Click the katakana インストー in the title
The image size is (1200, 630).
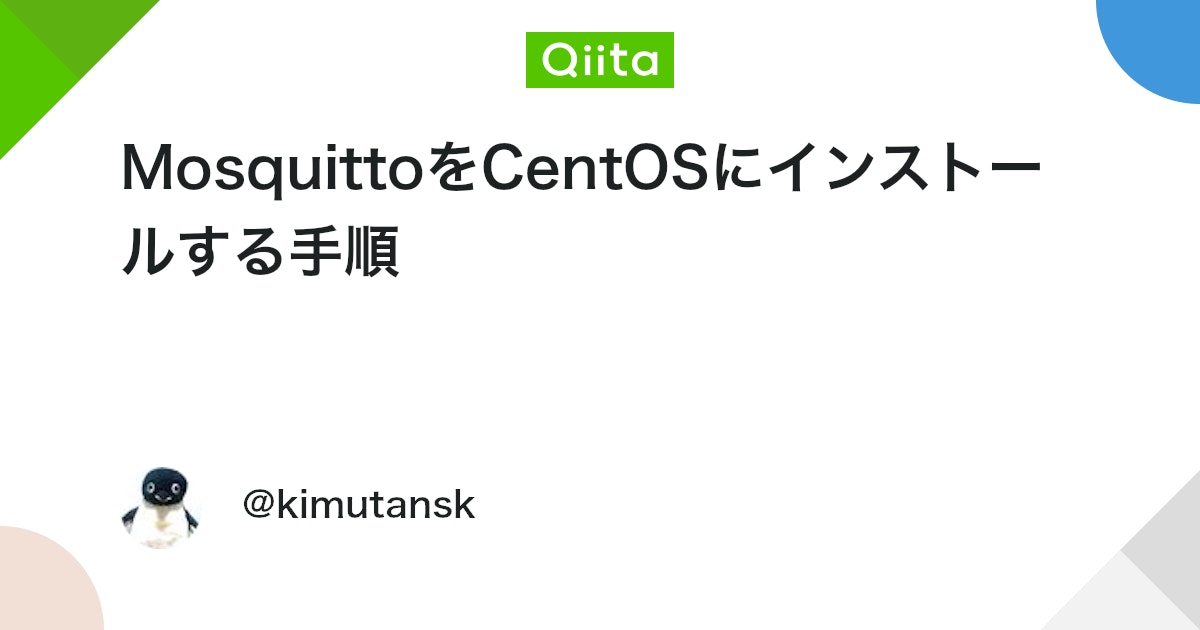click(907, 170)
